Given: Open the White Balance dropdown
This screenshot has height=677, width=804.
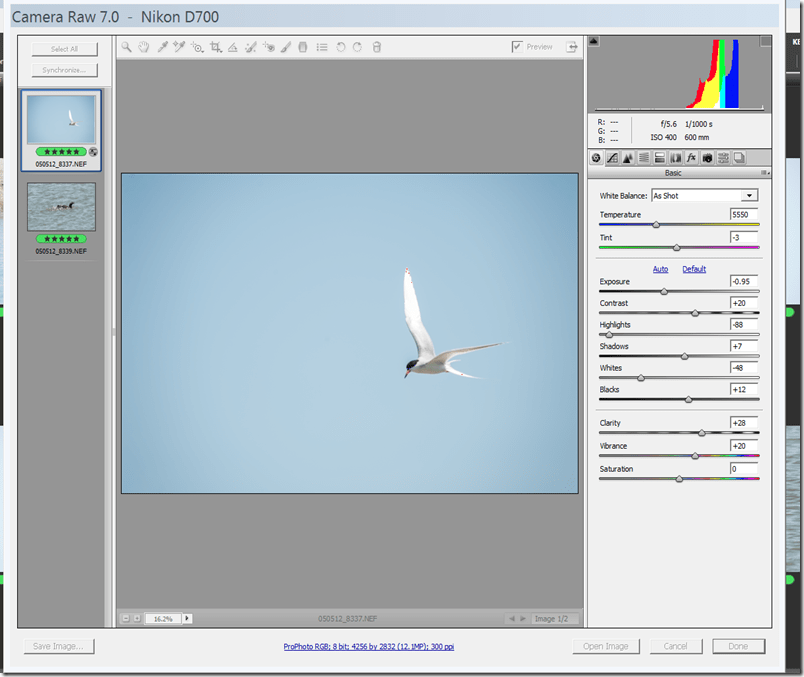Looking at the screenshot, I should tap(749, 196).
